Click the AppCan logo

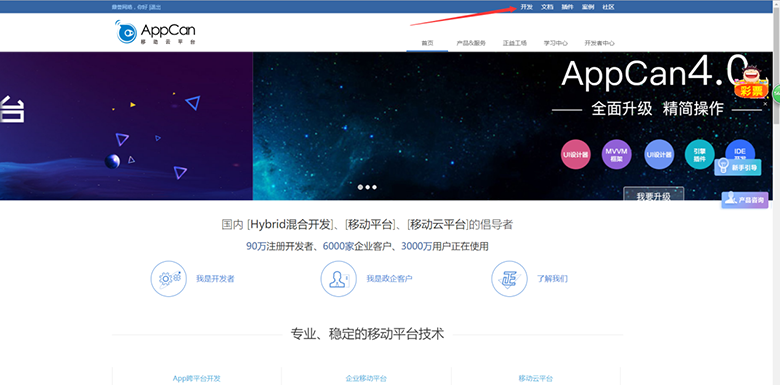tap(155, 32)
